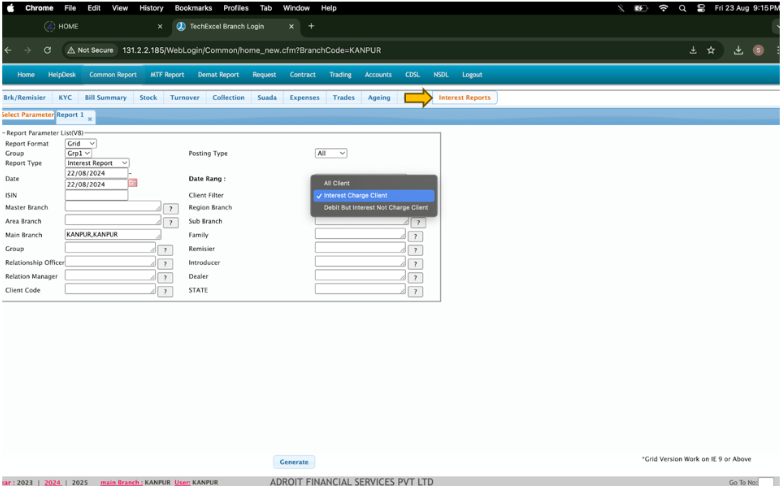This screenshot has height=491, width=783.
Task: Click into the ISIN input field
Action: click(96, 195)
